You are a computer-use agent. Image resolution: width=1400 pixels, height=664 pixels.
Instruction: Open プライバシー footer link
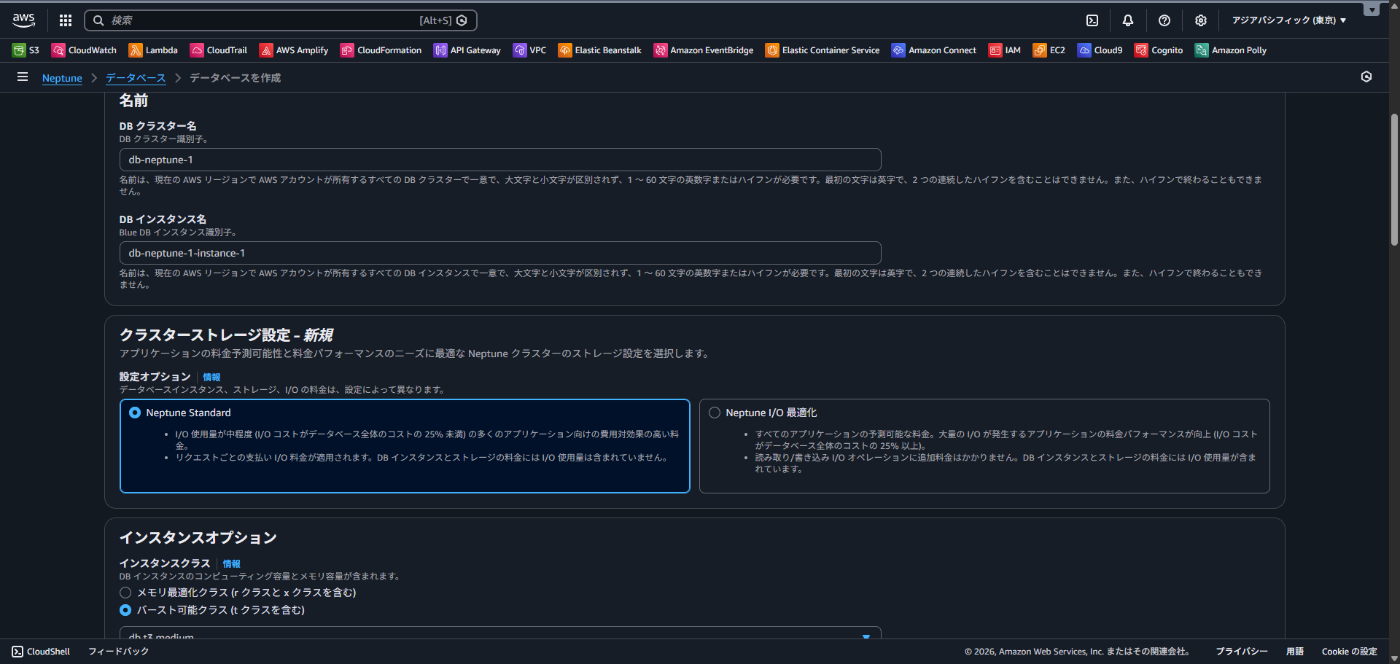point(1242,651)
